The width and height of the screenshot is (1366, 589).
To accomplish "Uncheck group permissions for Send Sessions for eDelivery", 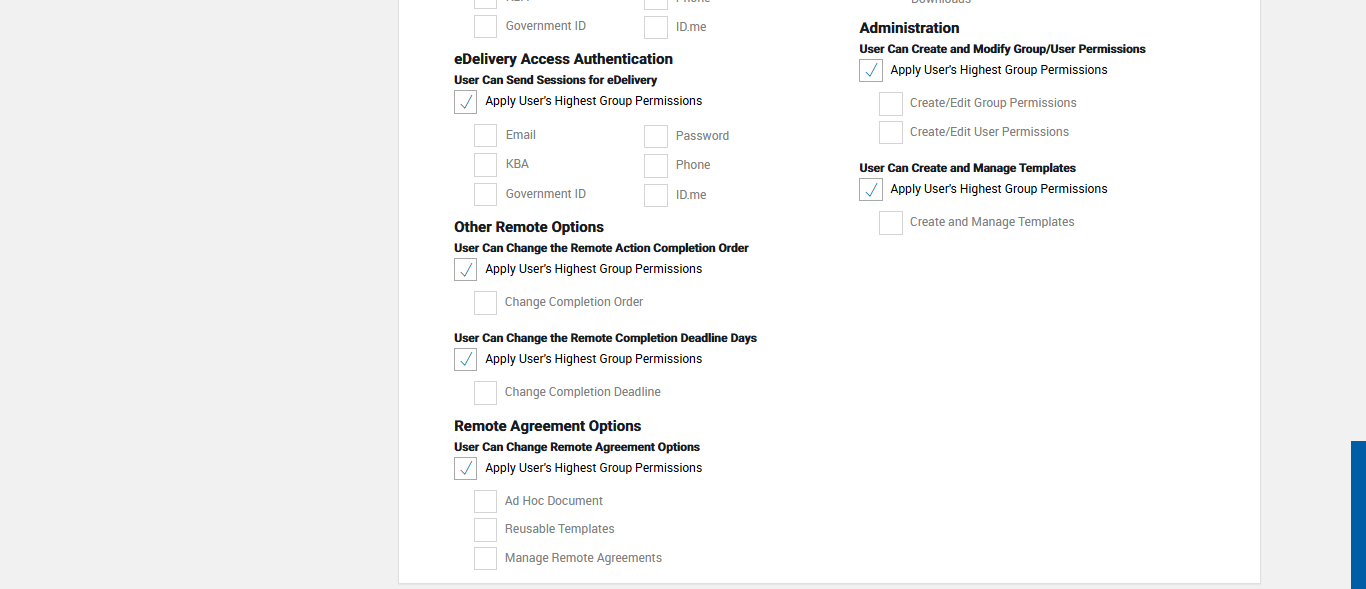I will (465, 102).
